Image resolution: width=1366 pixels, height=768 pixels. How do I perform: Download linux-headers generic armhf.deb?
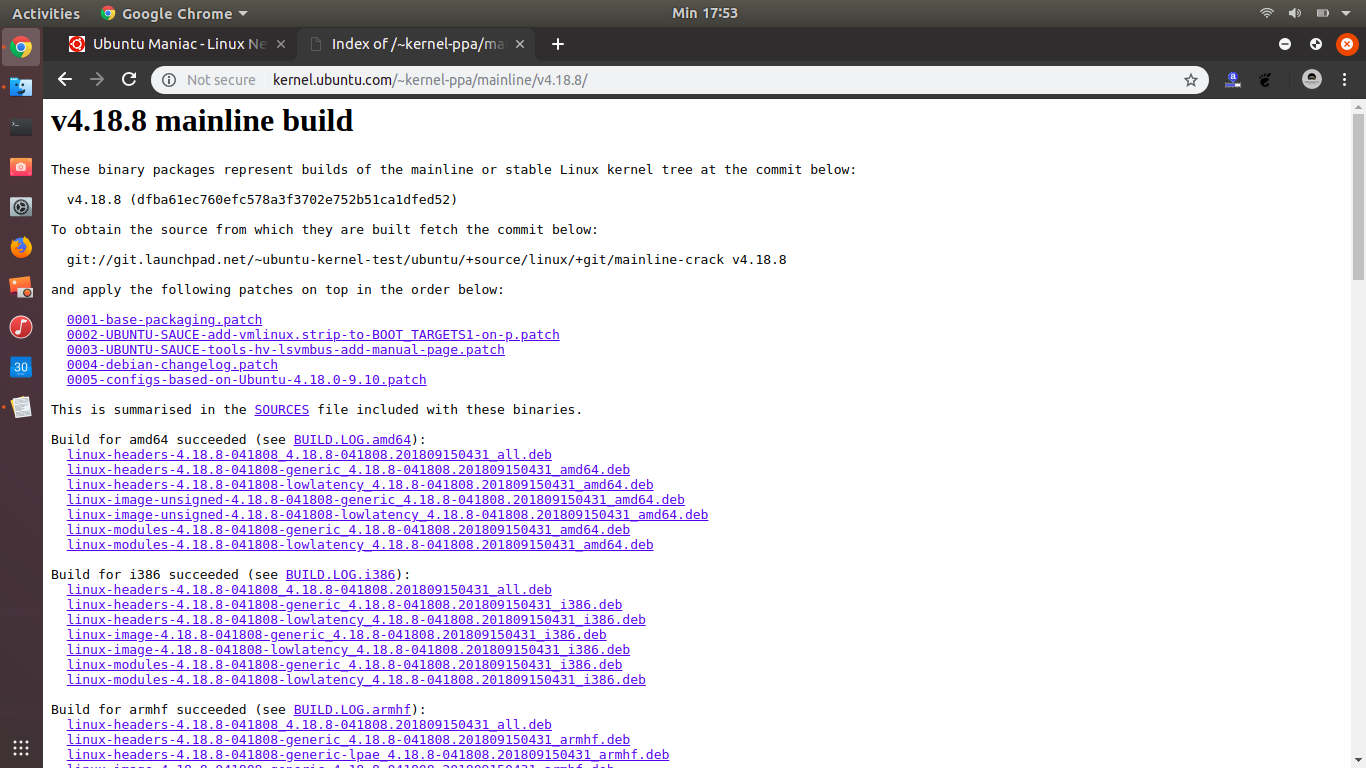click(x=348, y=740)
